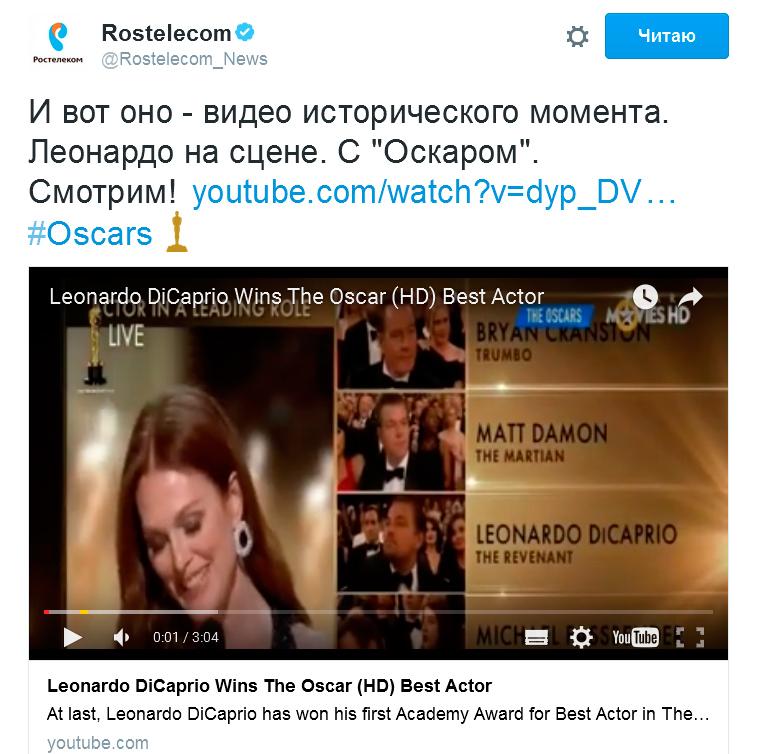Screen dimensions: 757x754
Task: Switch video to fullscreen mode
Action: pos(690,637)
